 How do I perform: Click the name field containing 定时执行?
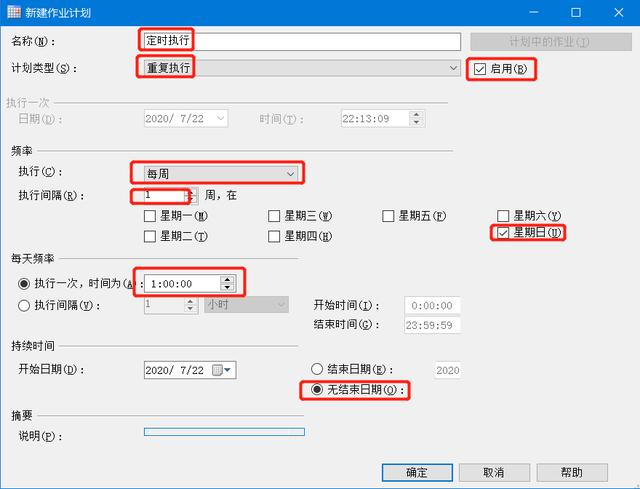point(302,41)
